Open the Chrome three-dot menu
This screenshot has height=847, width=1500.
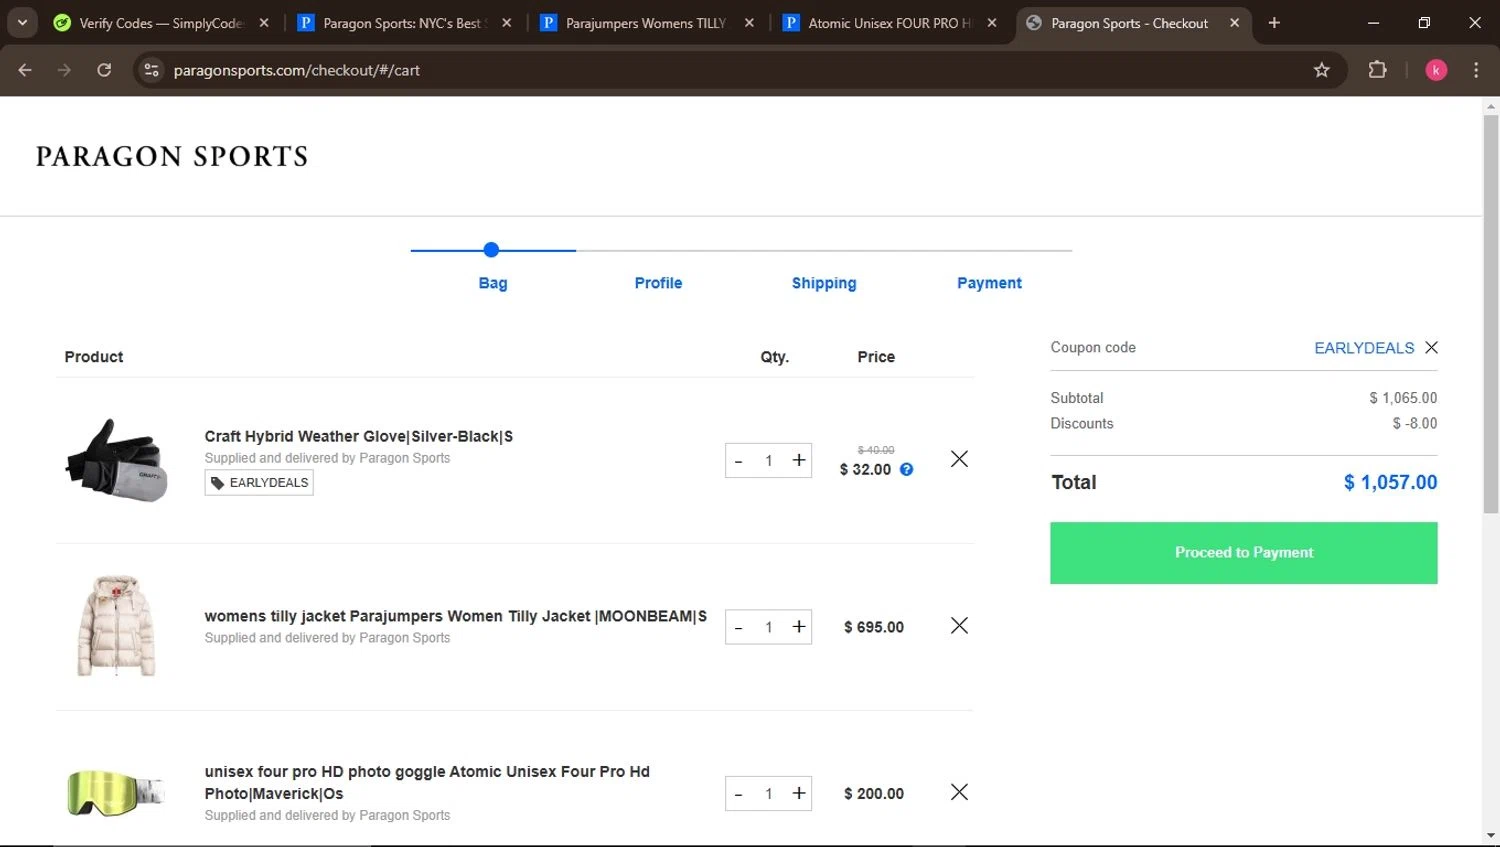tap(1475, 70)
